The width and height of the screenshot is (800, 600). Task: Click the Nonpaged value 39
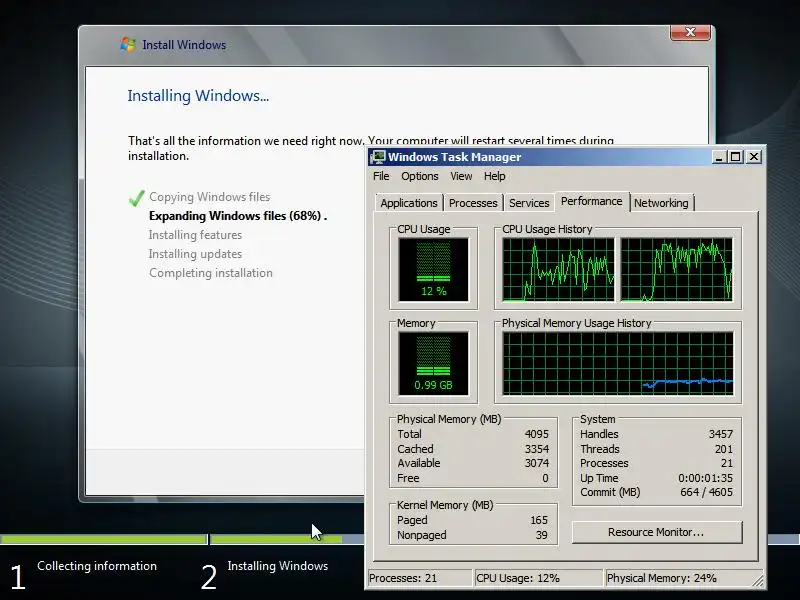click(x=542, y=535)
